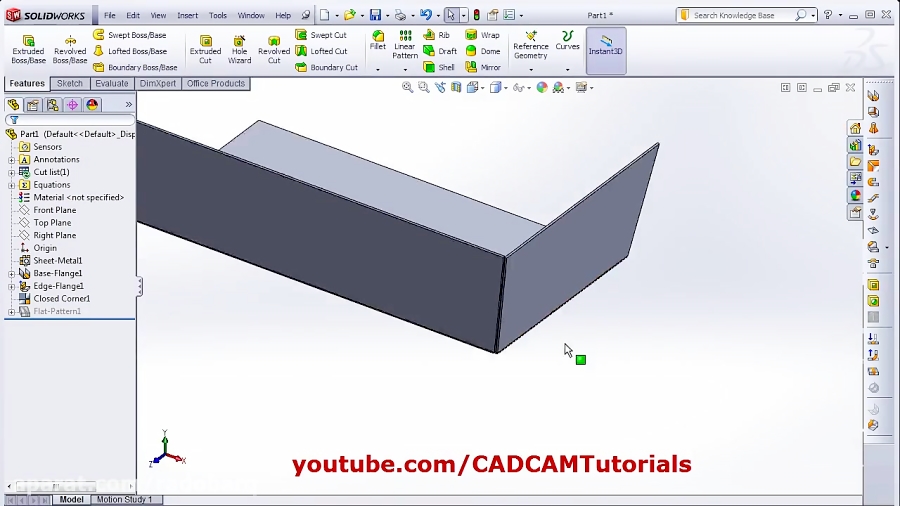
Task: Open the Fillet dropdown arrow
Action: [378, 69]
